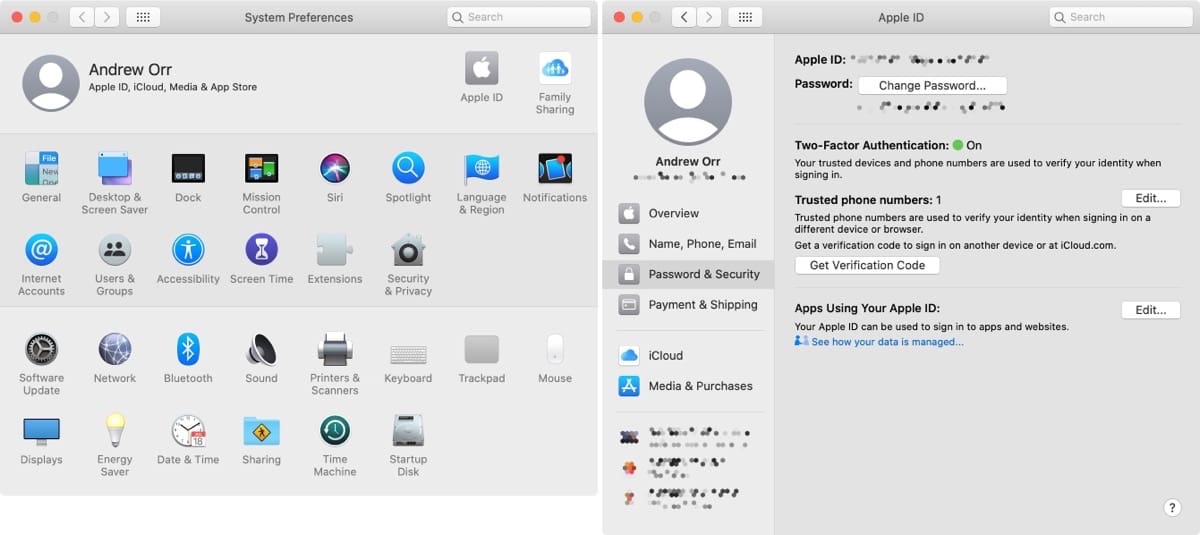Open Mission Control preferences
This screenshot has width=1200, height=535.
(261, 183)
